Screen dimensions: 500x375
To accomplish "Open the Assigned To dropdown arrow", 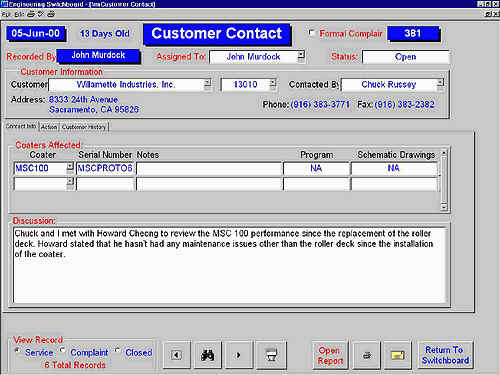I will (x=301, y=55).
